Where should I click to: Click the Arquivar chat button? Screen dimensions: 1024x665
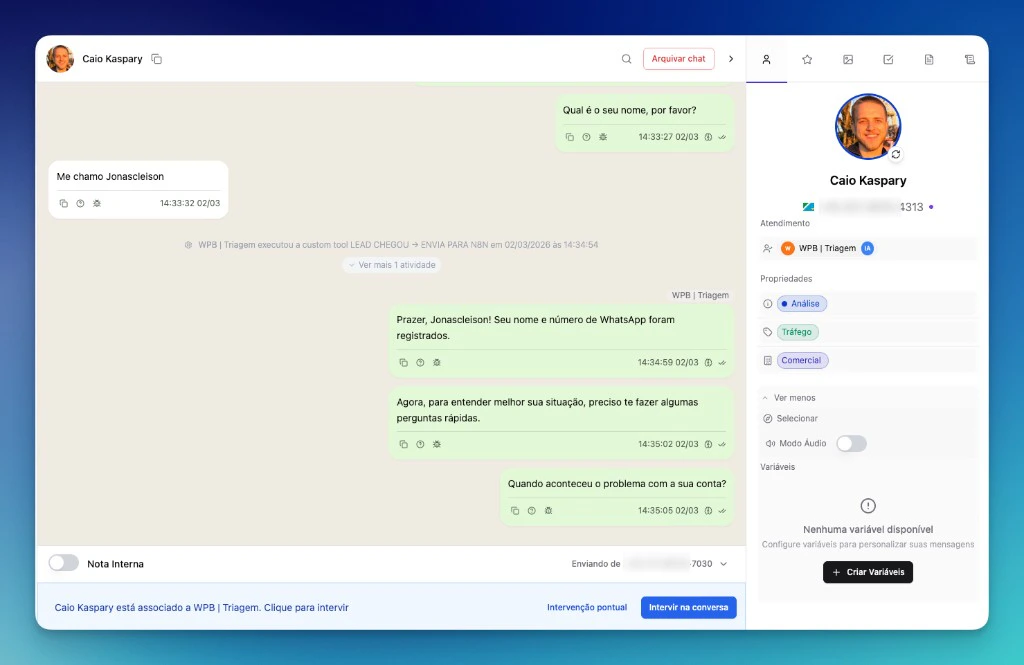679,59
